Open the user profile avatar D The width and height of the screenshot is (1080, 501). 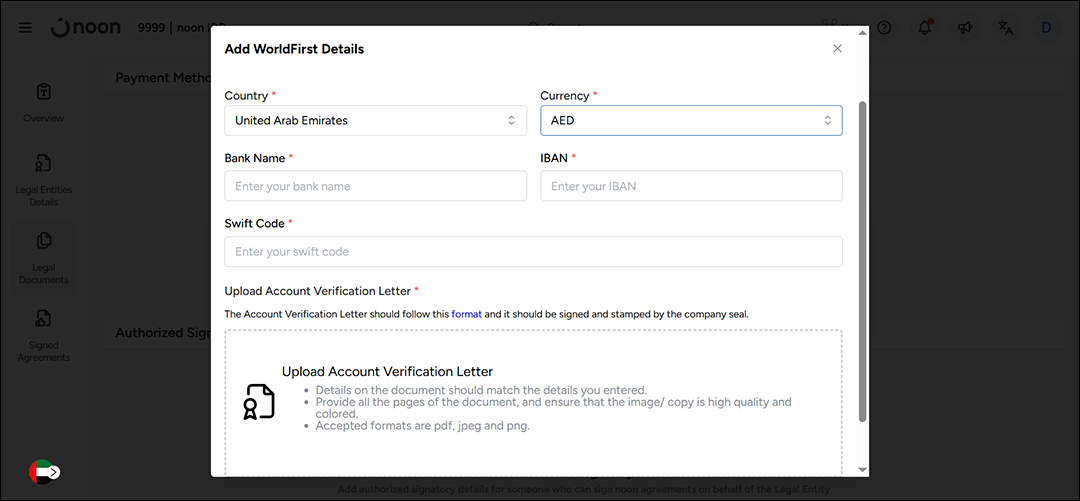[x=1046, y=28]
